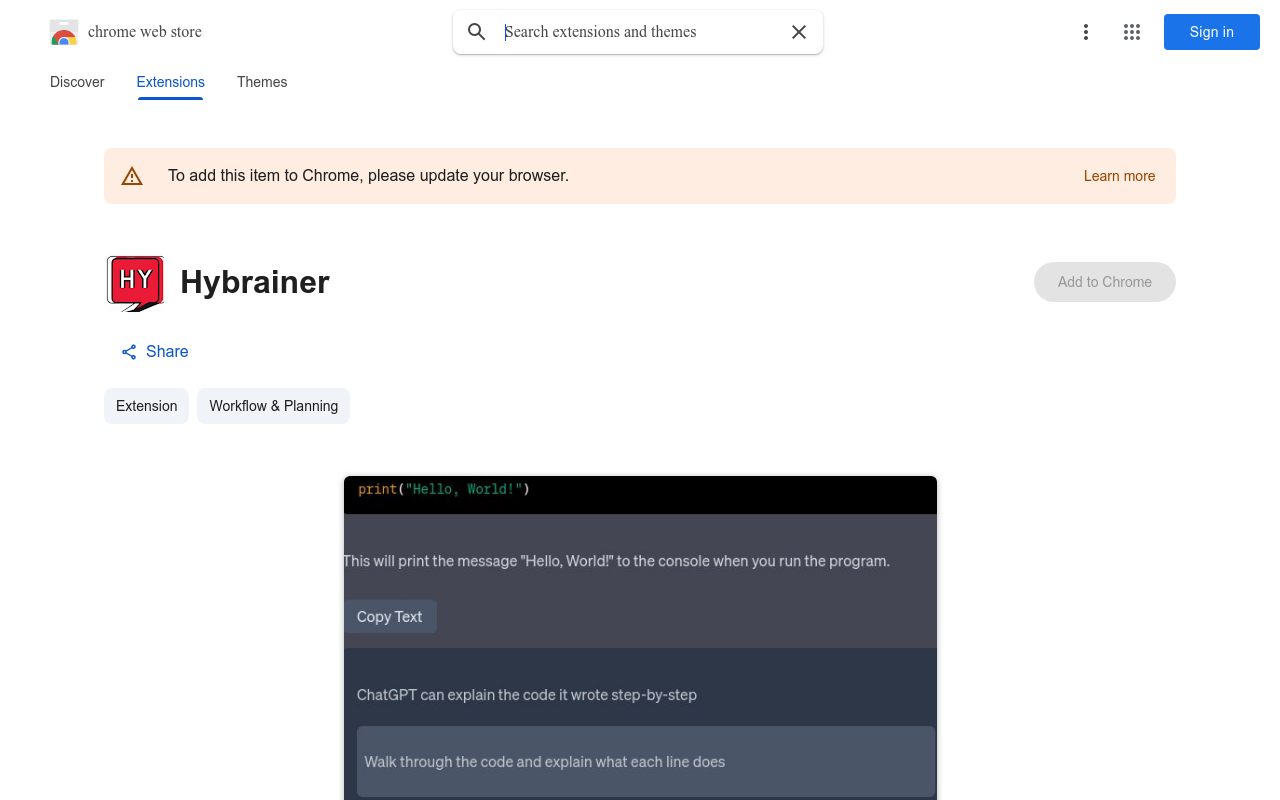This screenshot has width=1280, height=800.
Task: Click the update your browser warning text
Action: (368, 176)
